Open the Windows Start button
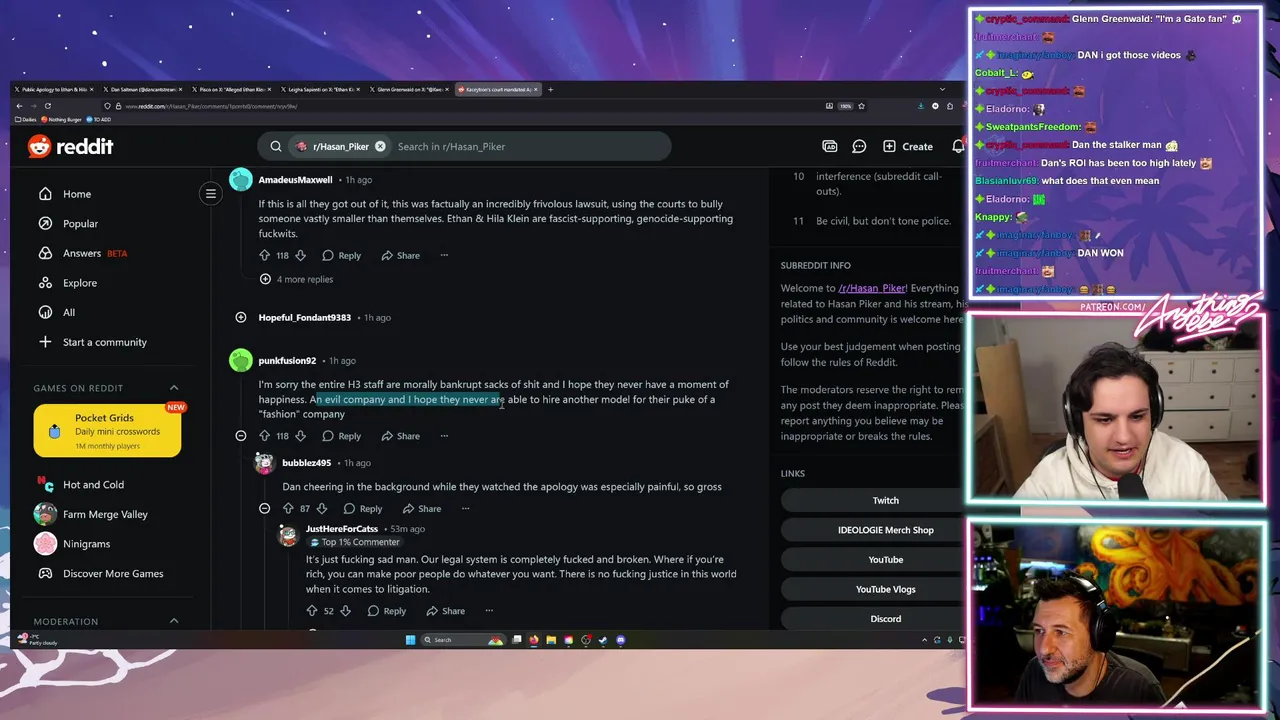Viewport: 1280px width, 720px height. 410,640
